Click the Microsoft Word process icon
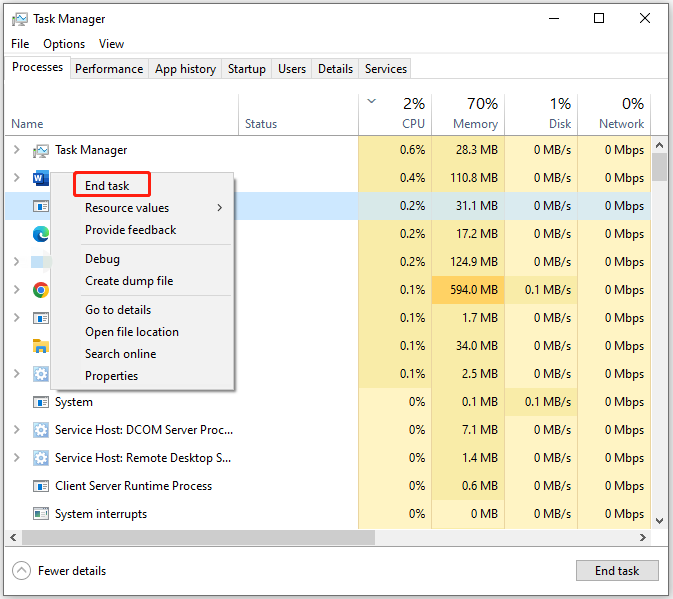673x599 pixels. coord(41,178)
